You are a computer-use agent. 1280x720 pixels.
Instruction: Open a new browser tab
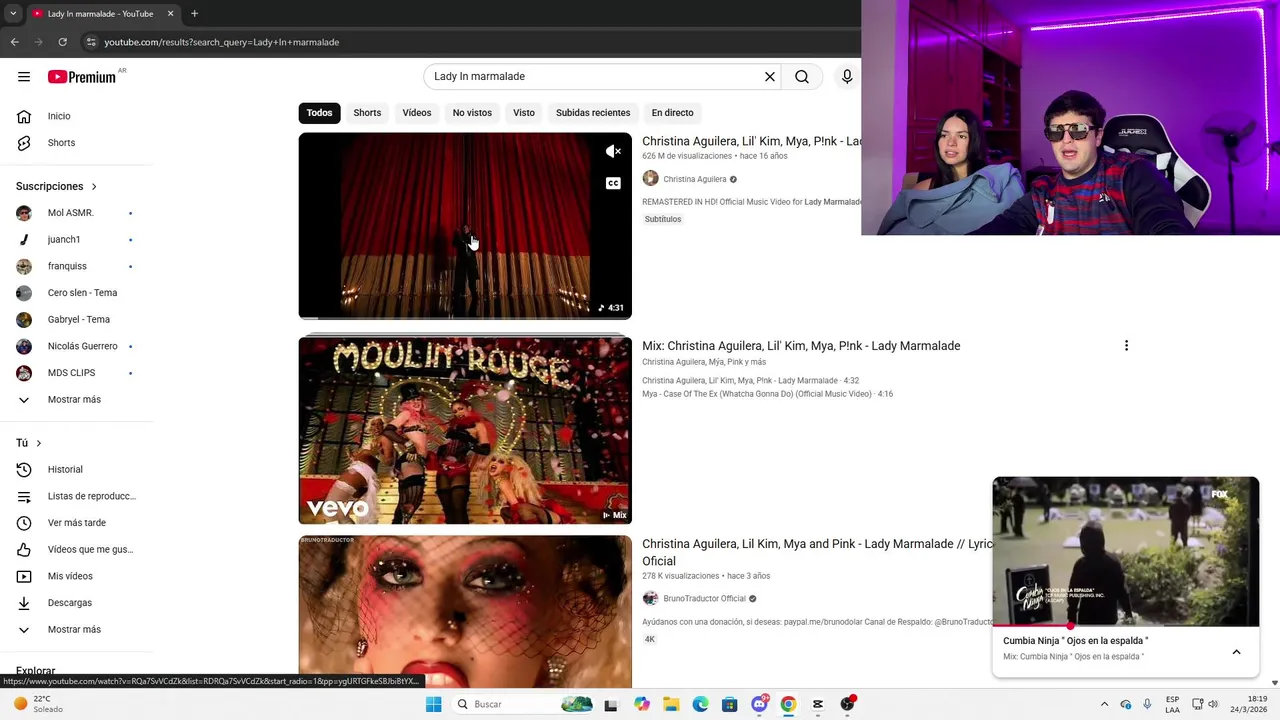point(194,14)
